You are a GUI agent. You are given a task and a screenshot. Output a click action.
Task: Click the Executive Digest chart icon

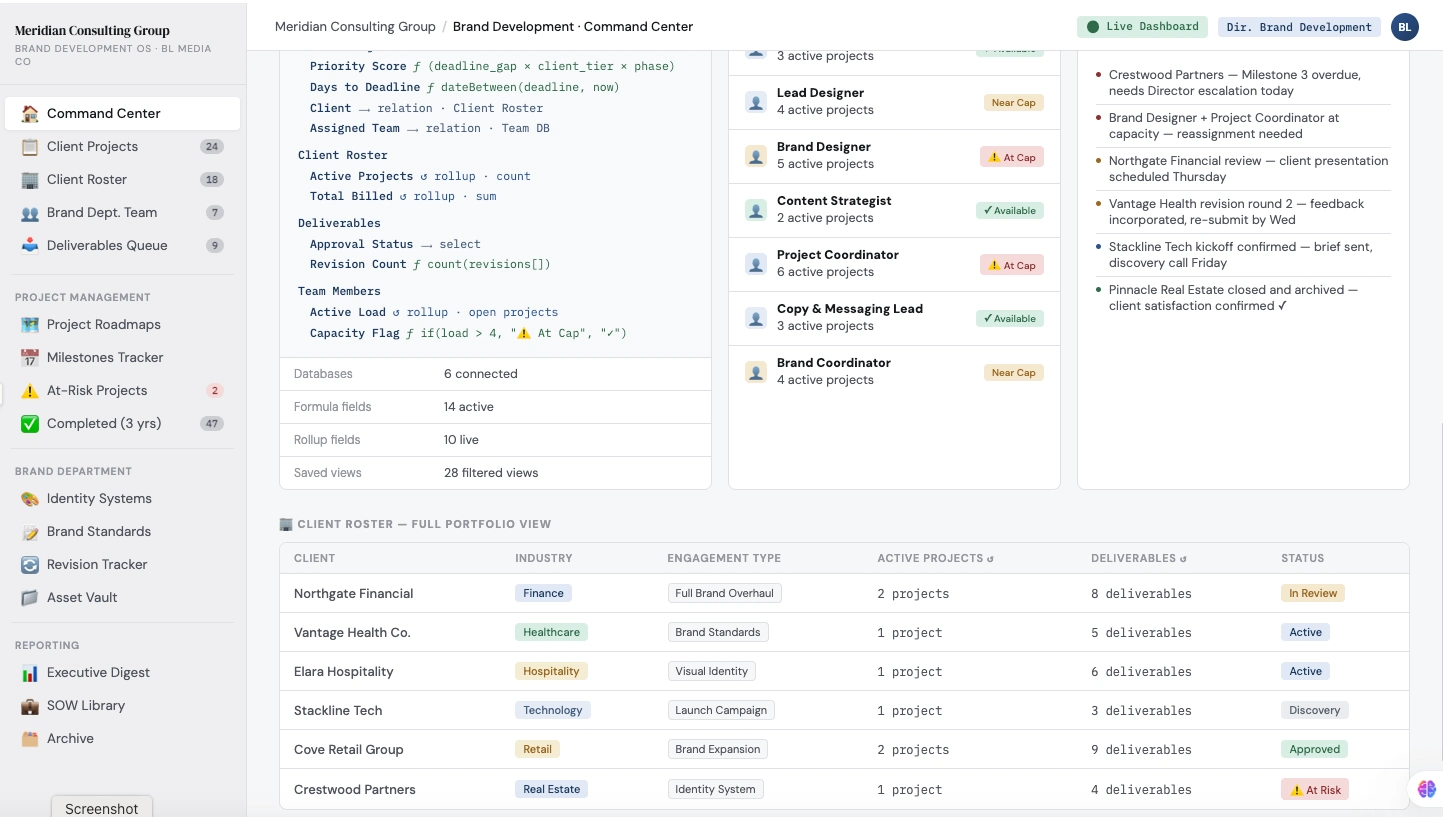click(x=30, y=673)
